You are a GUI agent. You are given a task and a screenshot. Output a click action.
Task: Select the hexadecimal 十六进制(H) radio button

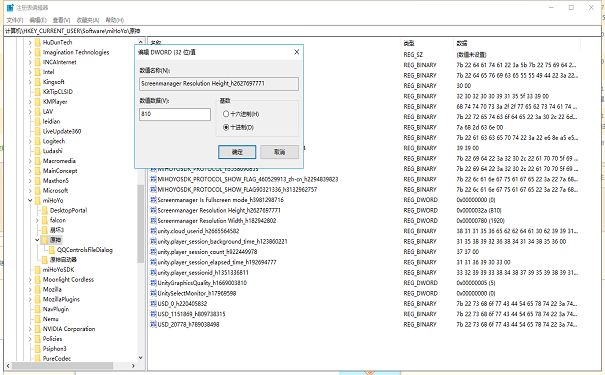coord(226,114)
